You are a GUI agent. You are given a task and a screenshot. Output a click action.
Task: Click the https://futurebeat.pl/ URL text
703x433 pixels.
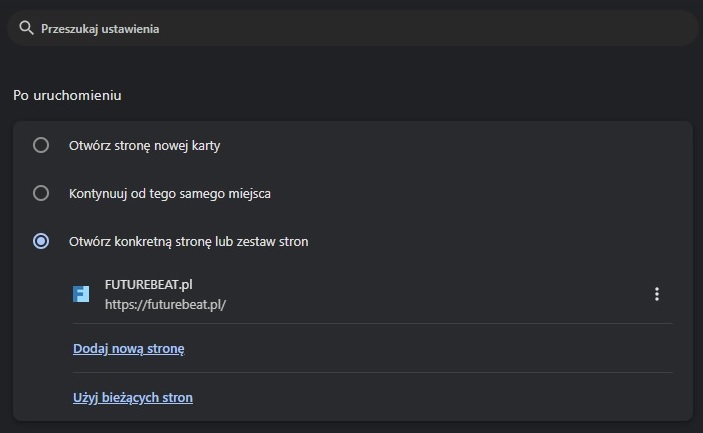point(165,304)
